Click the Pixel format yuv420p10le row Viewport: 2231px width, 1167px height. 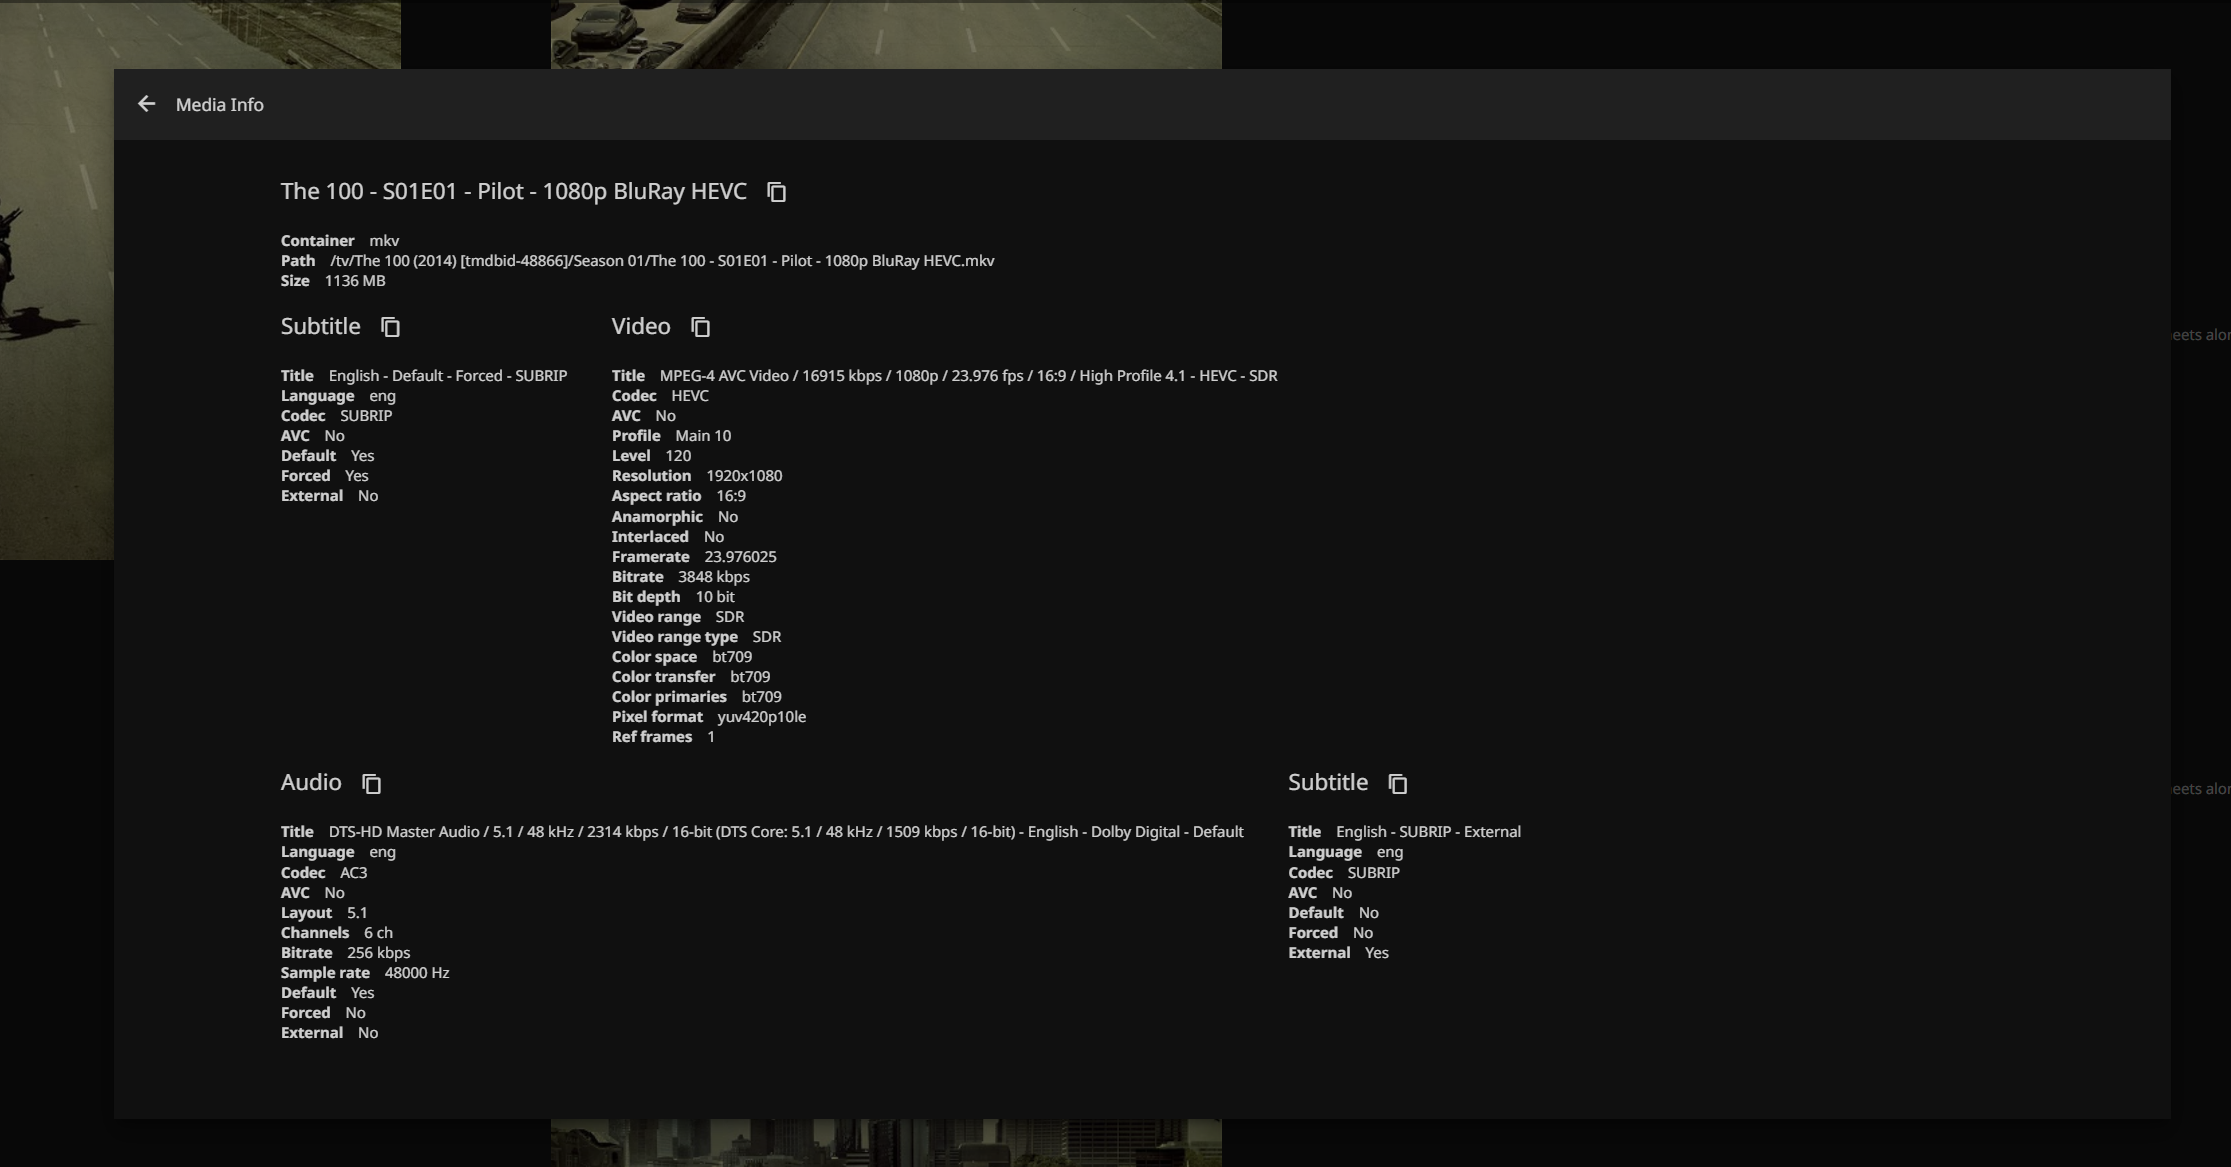(708, 717)
